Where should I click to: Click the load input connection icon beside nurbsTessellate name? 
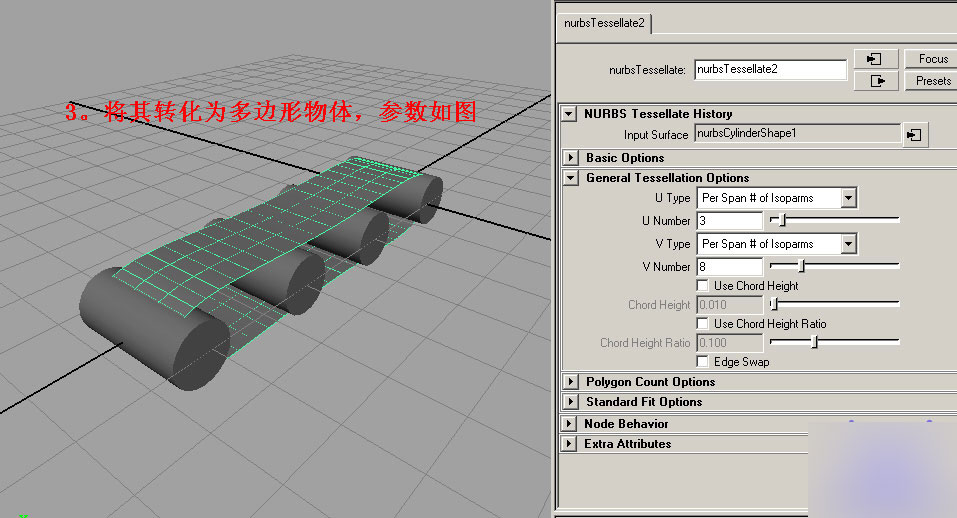875,59
